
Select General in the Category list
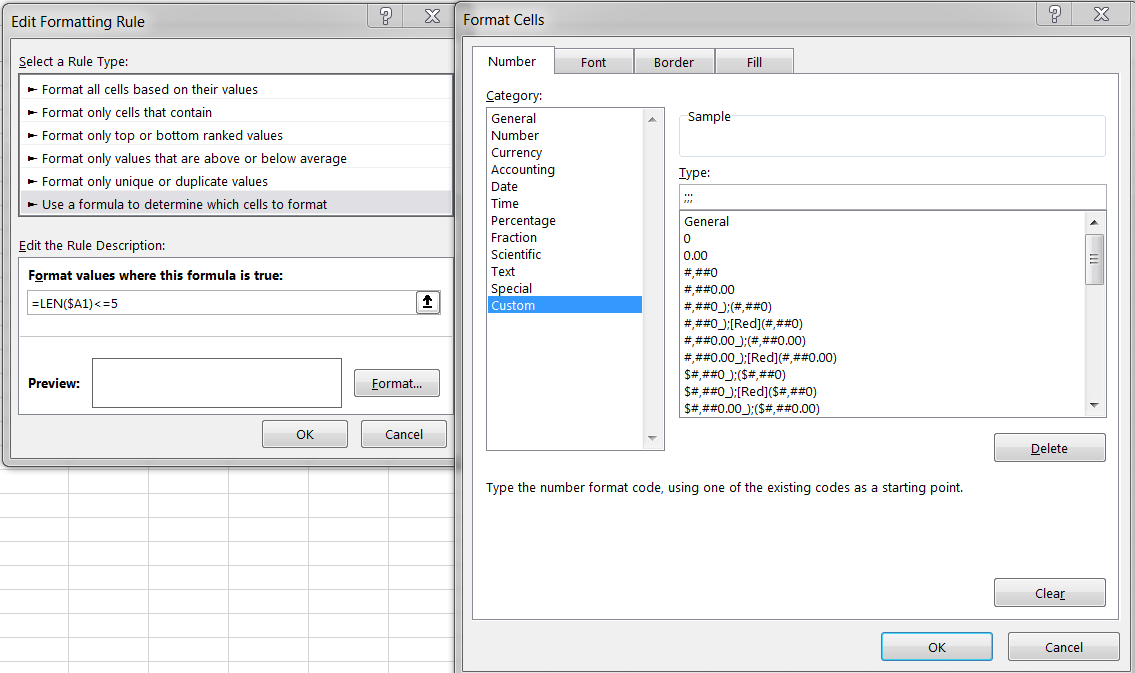coord(565,119)
